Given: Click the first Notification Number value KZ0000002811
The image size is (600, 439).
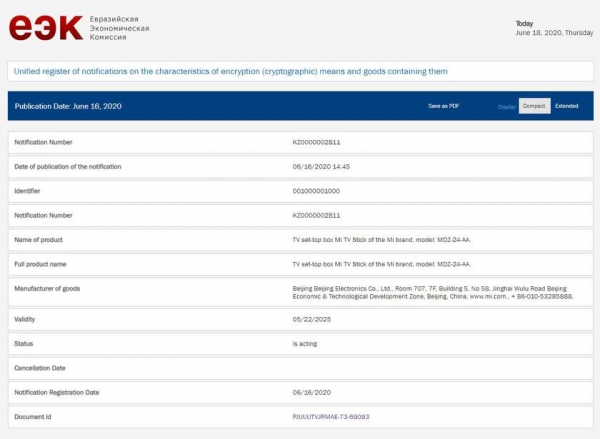Looking at the screenshot, I should click(316, 142).
